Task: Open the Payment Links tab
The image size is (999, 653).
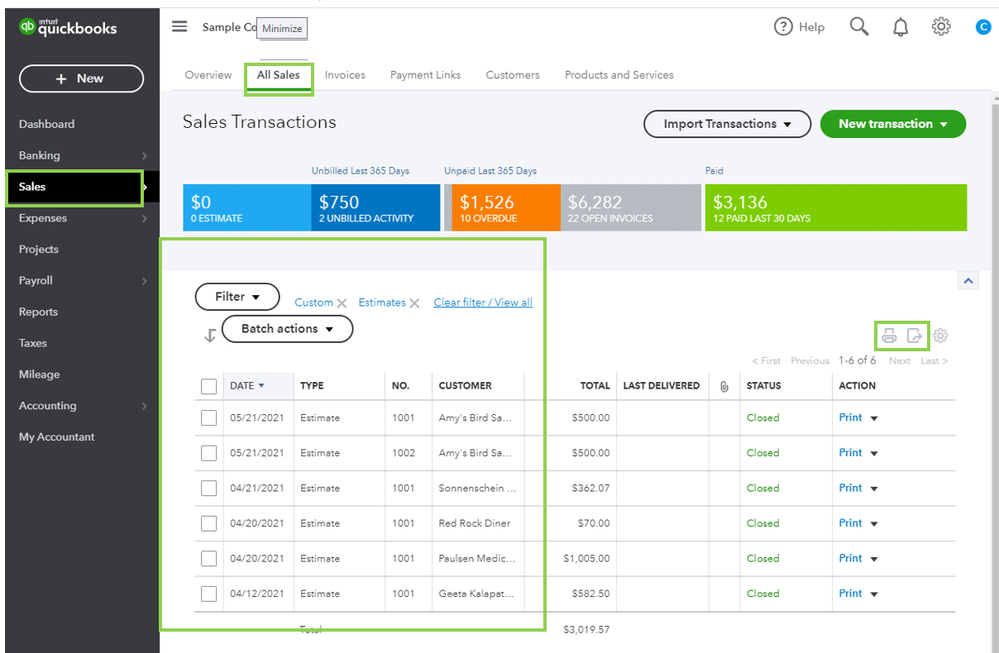Action: click(425, 75)
